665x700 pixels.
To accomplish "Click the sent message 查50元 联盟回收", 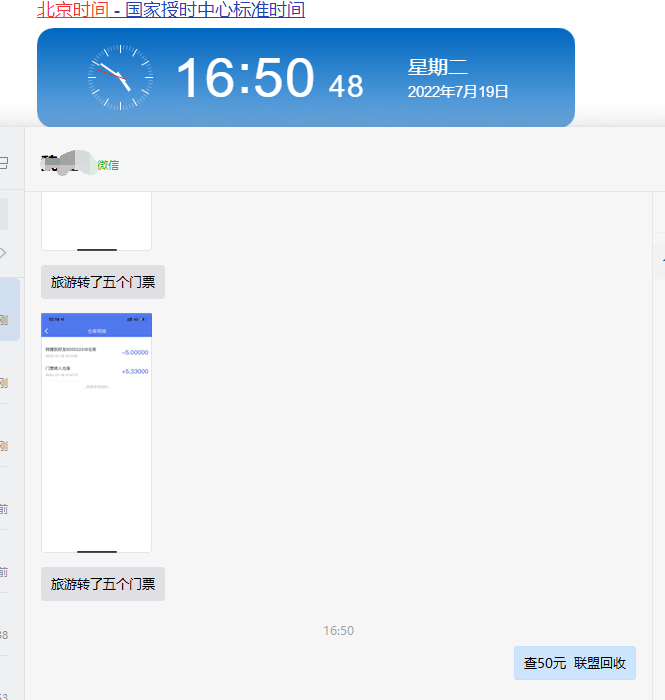I will (574, 663).
